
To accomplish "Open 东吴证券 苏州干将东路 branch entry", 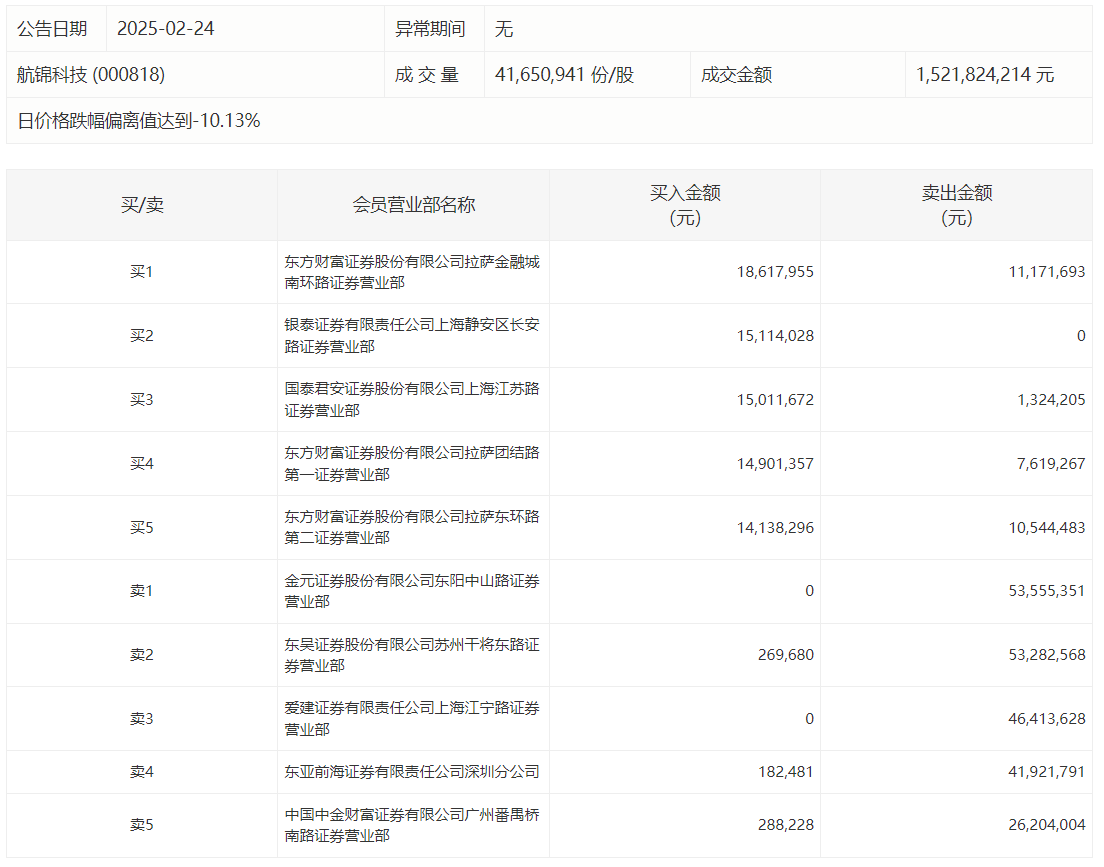I will pos(411,655).
